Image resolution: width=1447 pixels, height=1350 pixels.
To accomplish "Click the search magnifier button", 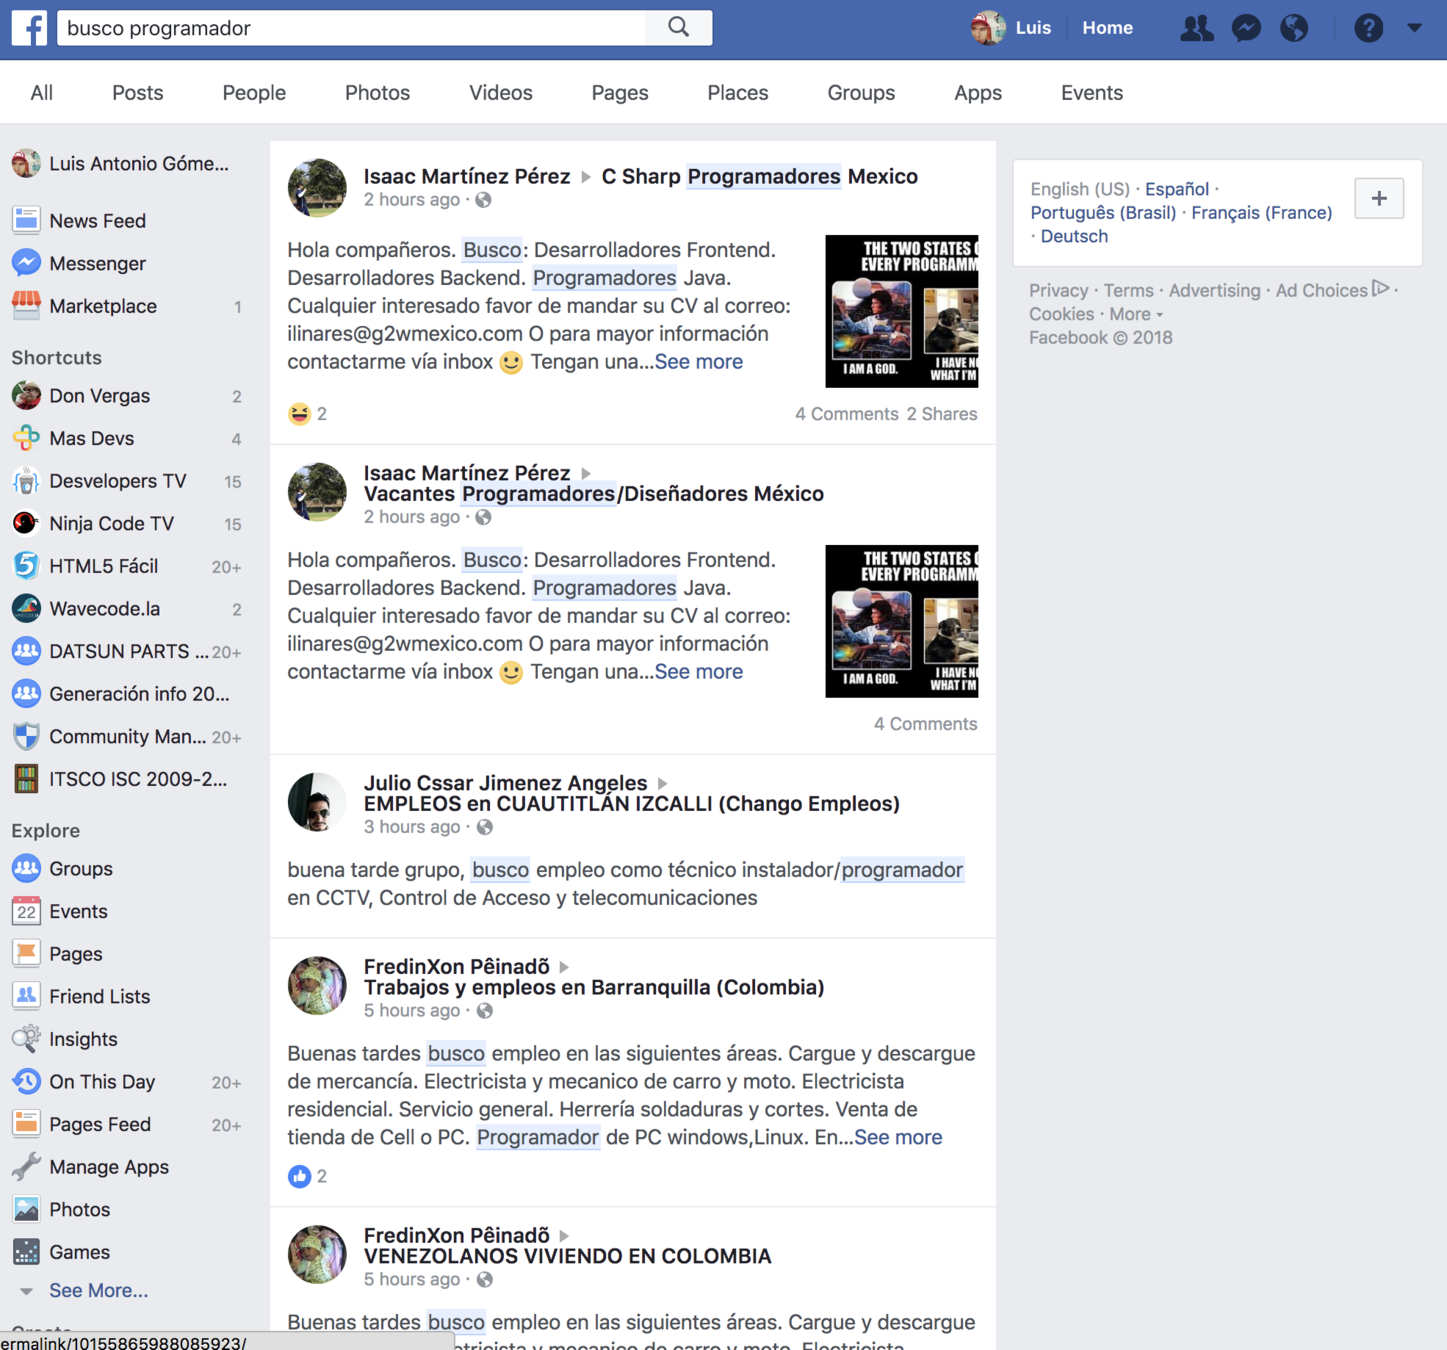I will pyautogui.click(x=679, y=28).
